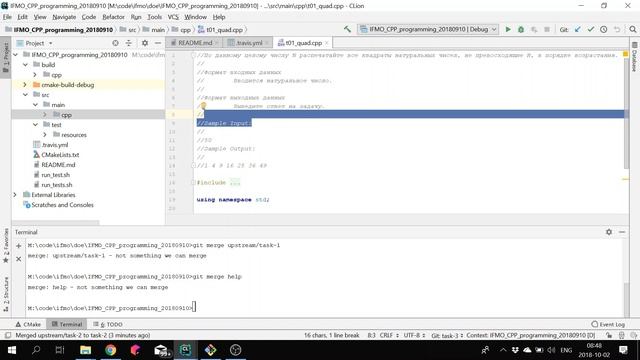Click the intention lightbulb in editor gutter
640x360 pixels.
tap(203, 106)
